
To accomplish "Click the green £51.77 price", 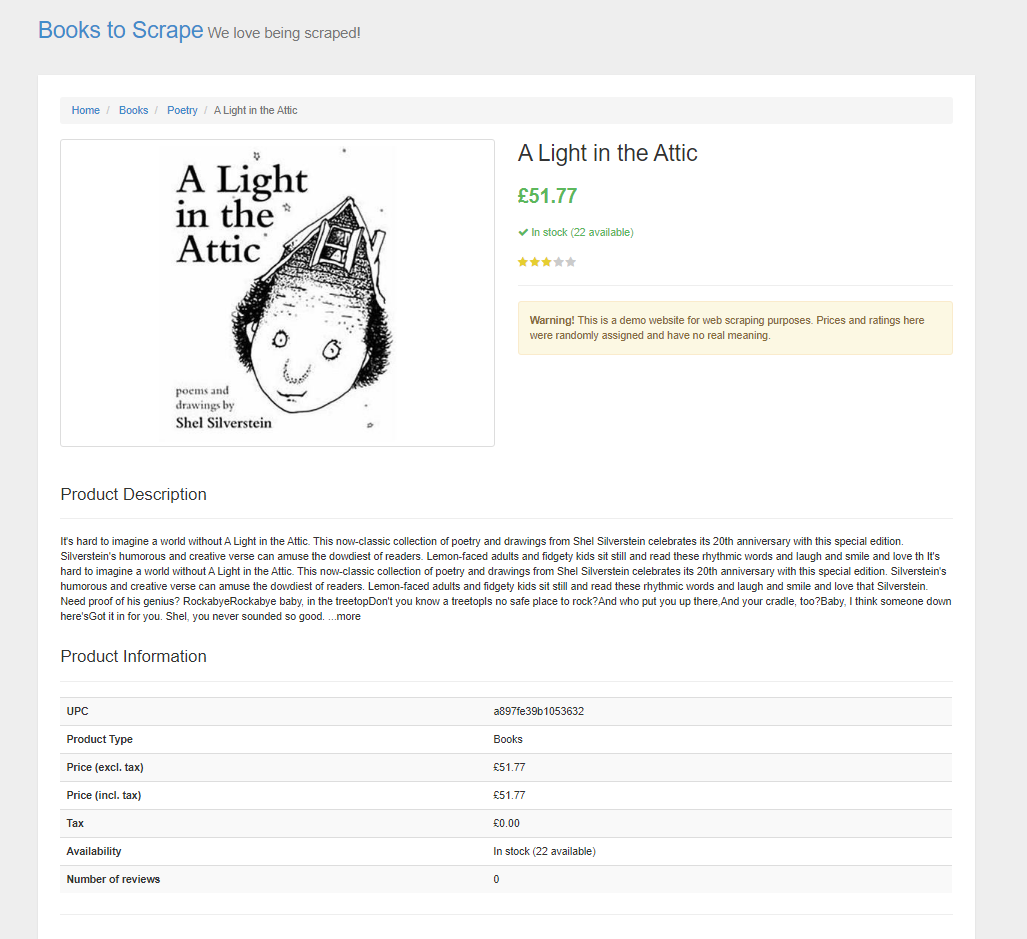I will click(547, 196).
